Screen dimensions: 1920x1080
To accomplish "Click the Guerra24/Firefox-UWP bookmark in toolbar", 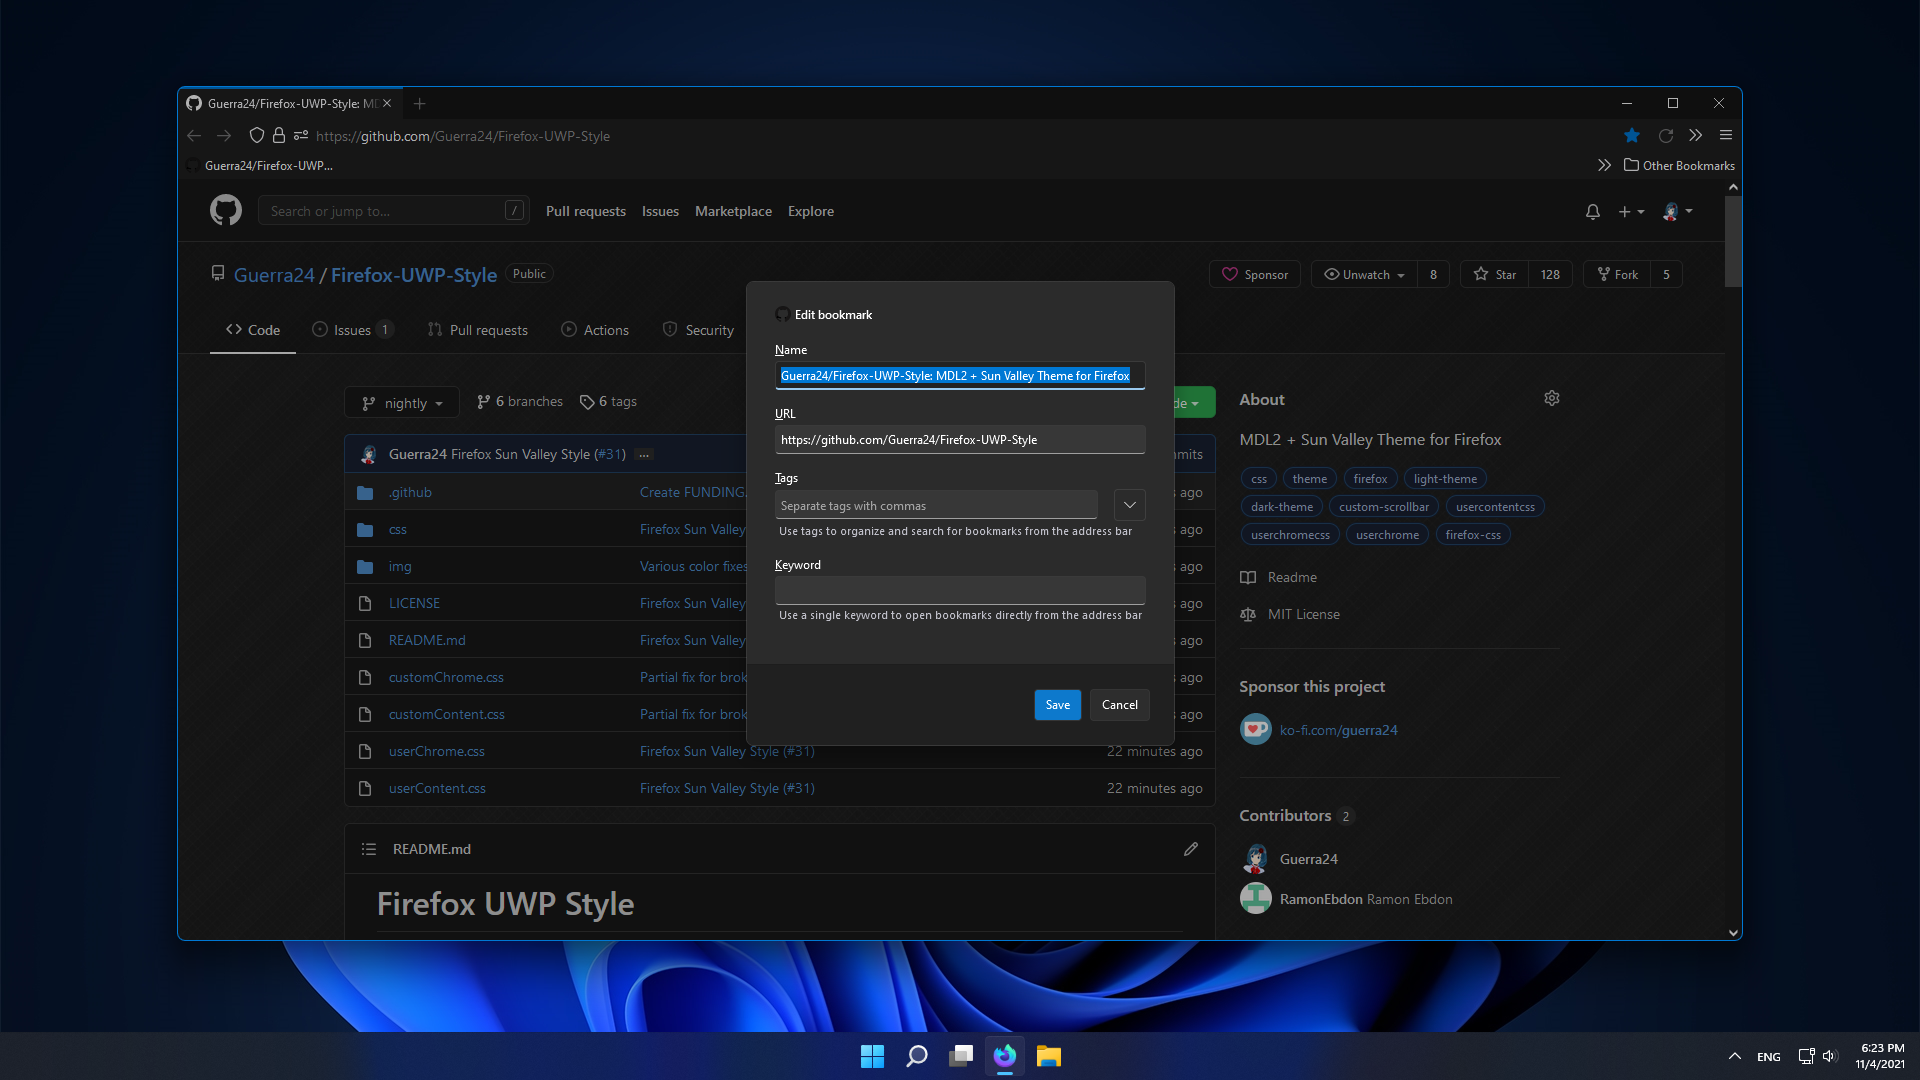I will pos(260,166).
